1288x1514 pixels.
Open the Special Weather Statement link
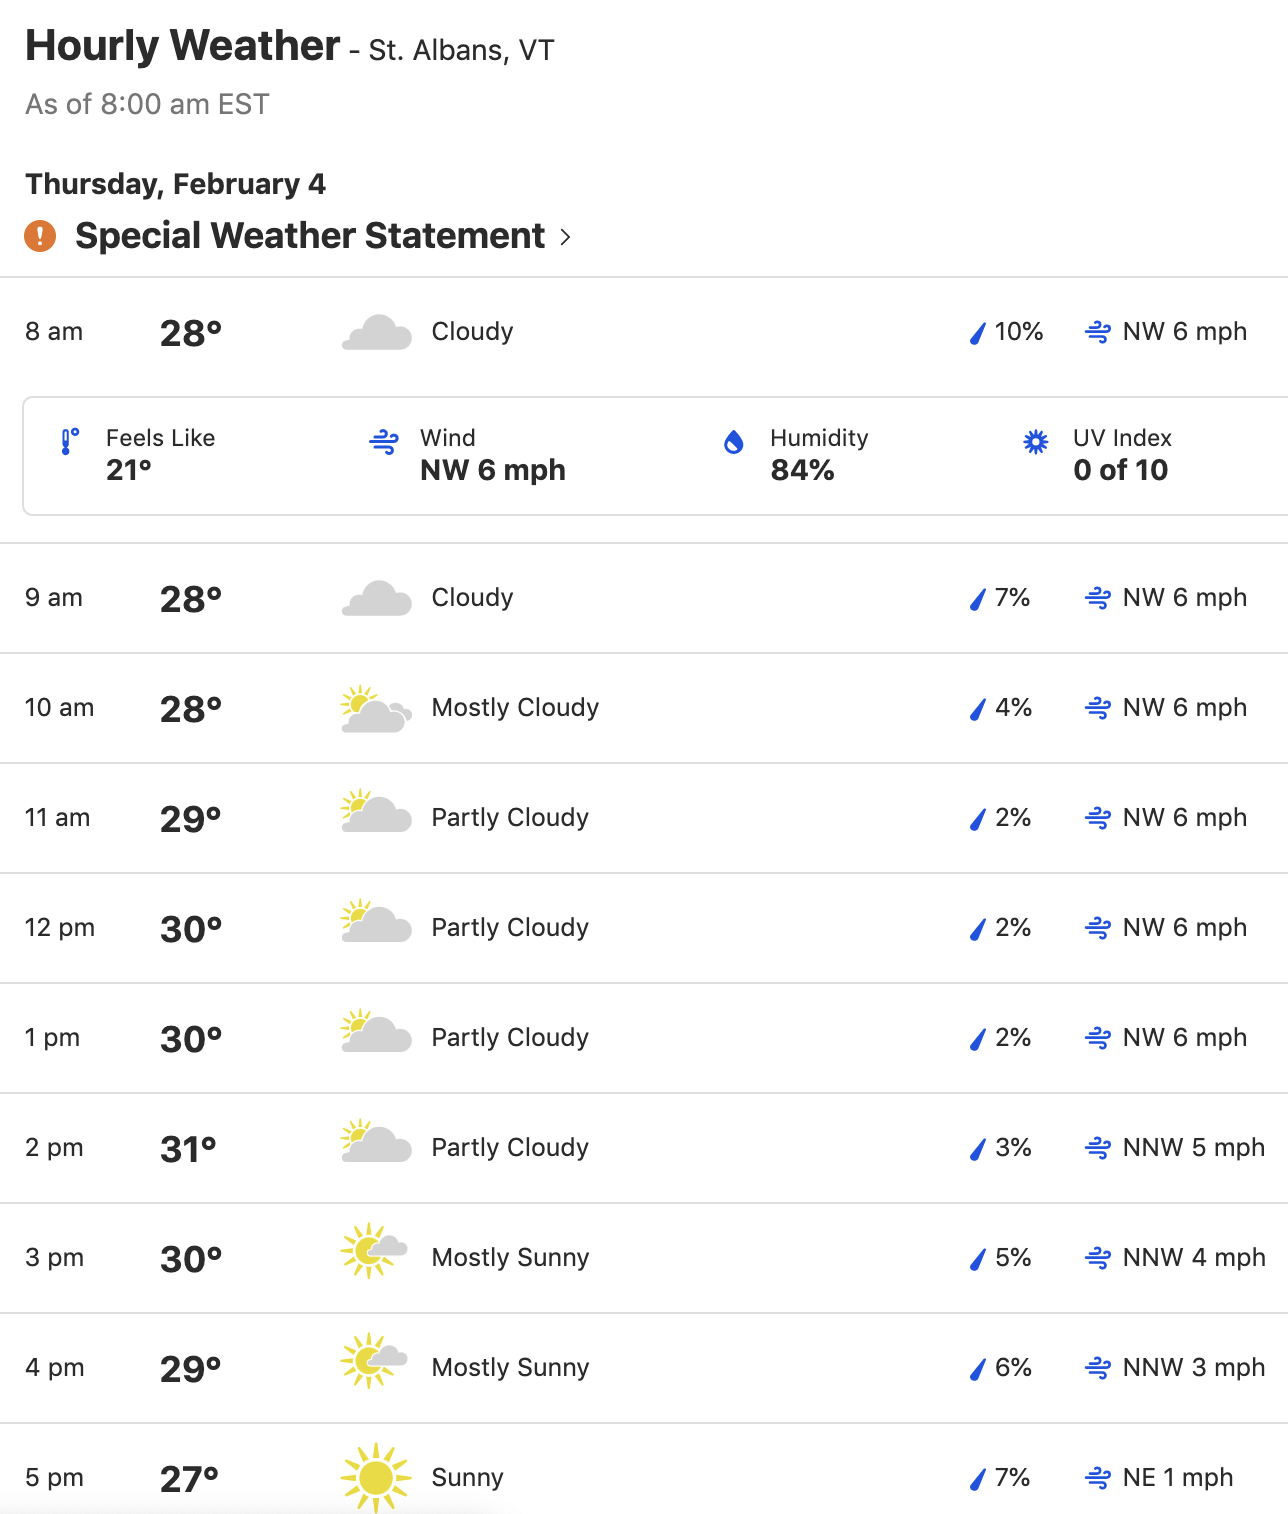[x=310, y=236]
